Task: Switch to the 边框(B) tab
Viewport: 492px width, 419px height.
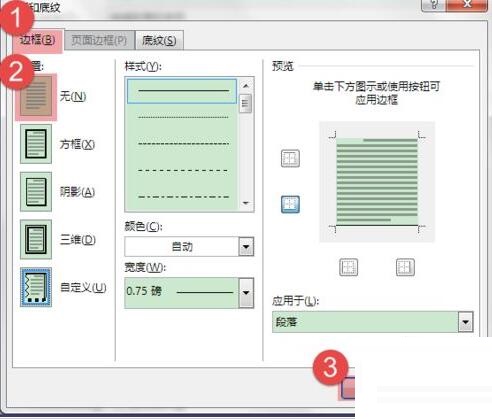Action: pos(37,41)
